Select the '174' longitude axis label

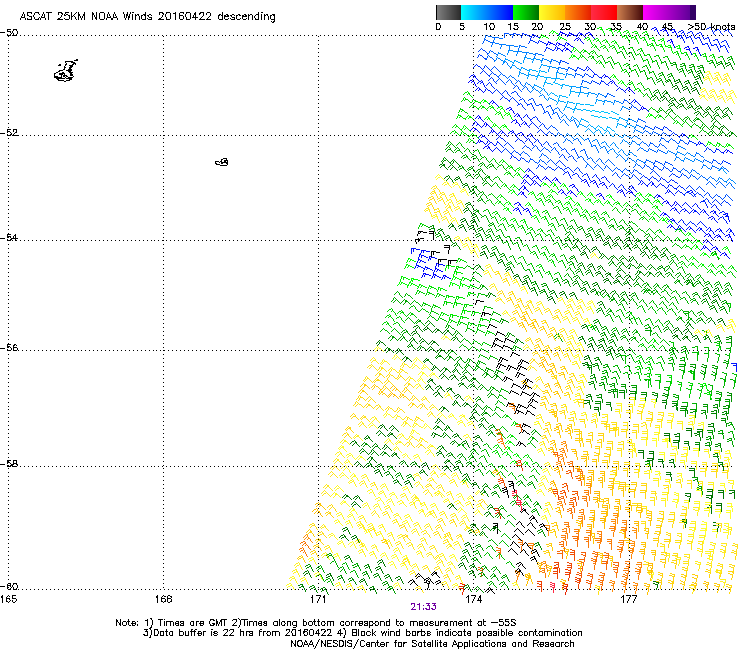coord(473,599)
